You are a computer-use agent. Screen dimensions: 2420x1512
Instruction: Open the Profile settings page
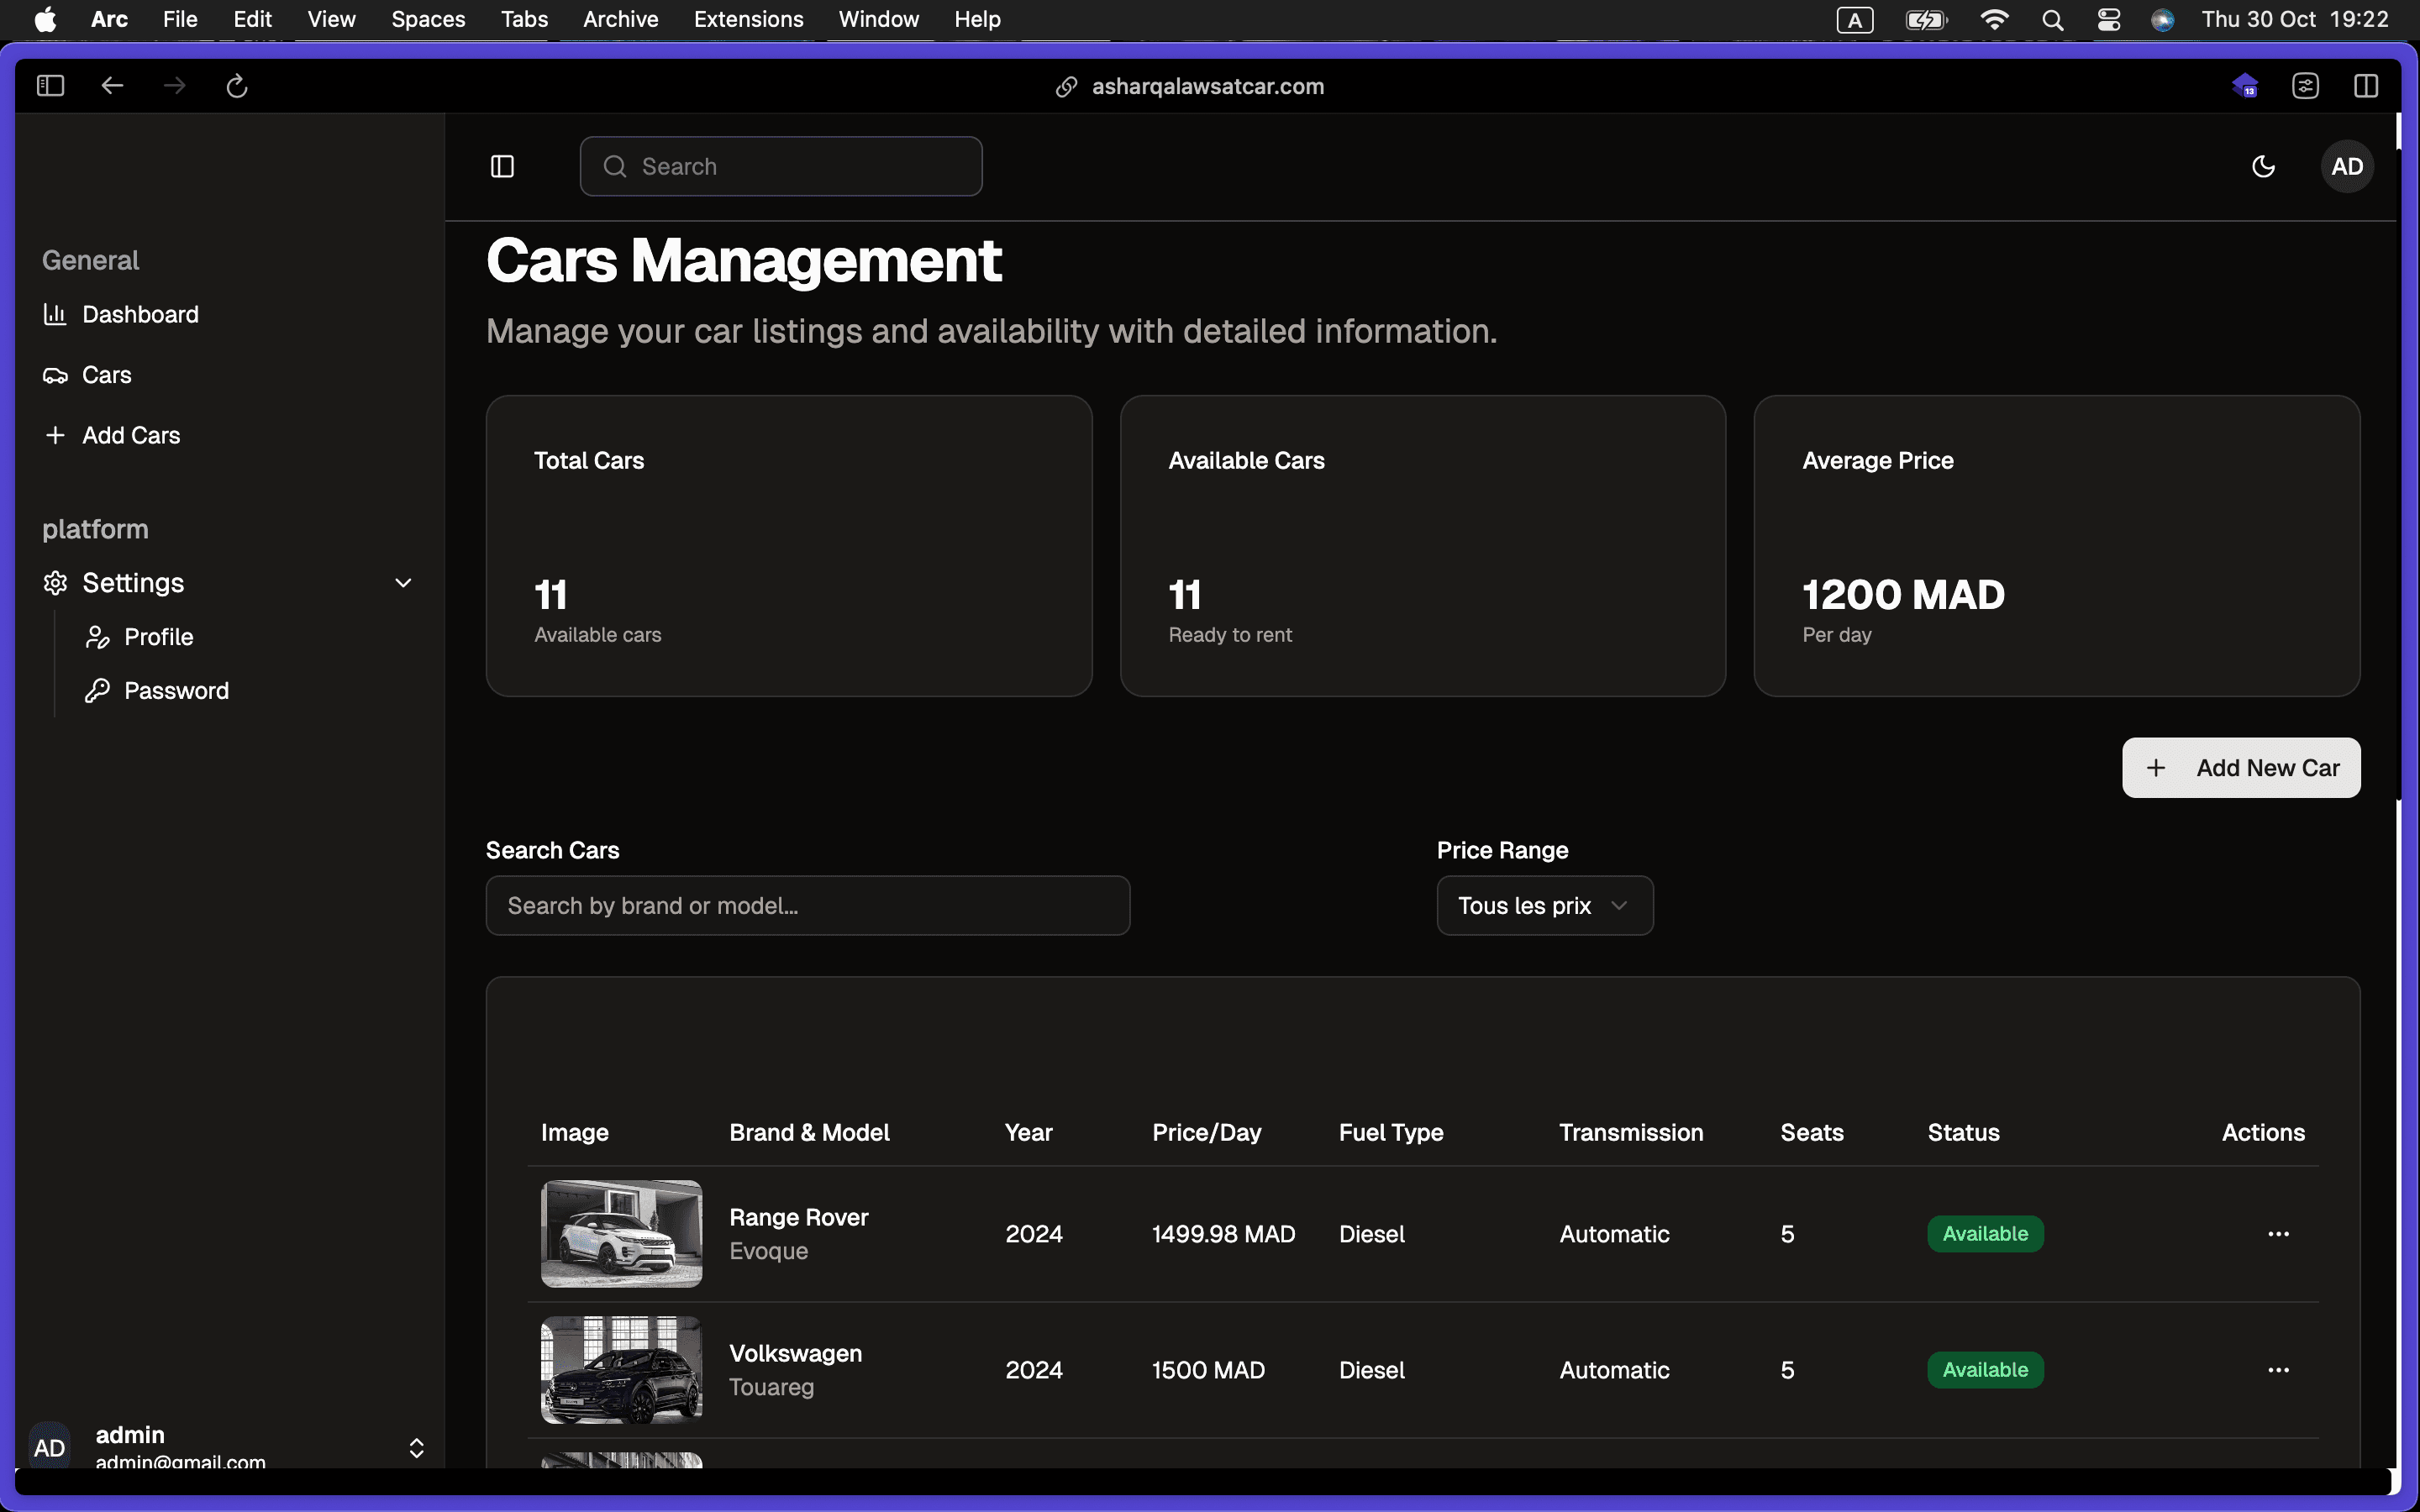click(x=158, y=637)
